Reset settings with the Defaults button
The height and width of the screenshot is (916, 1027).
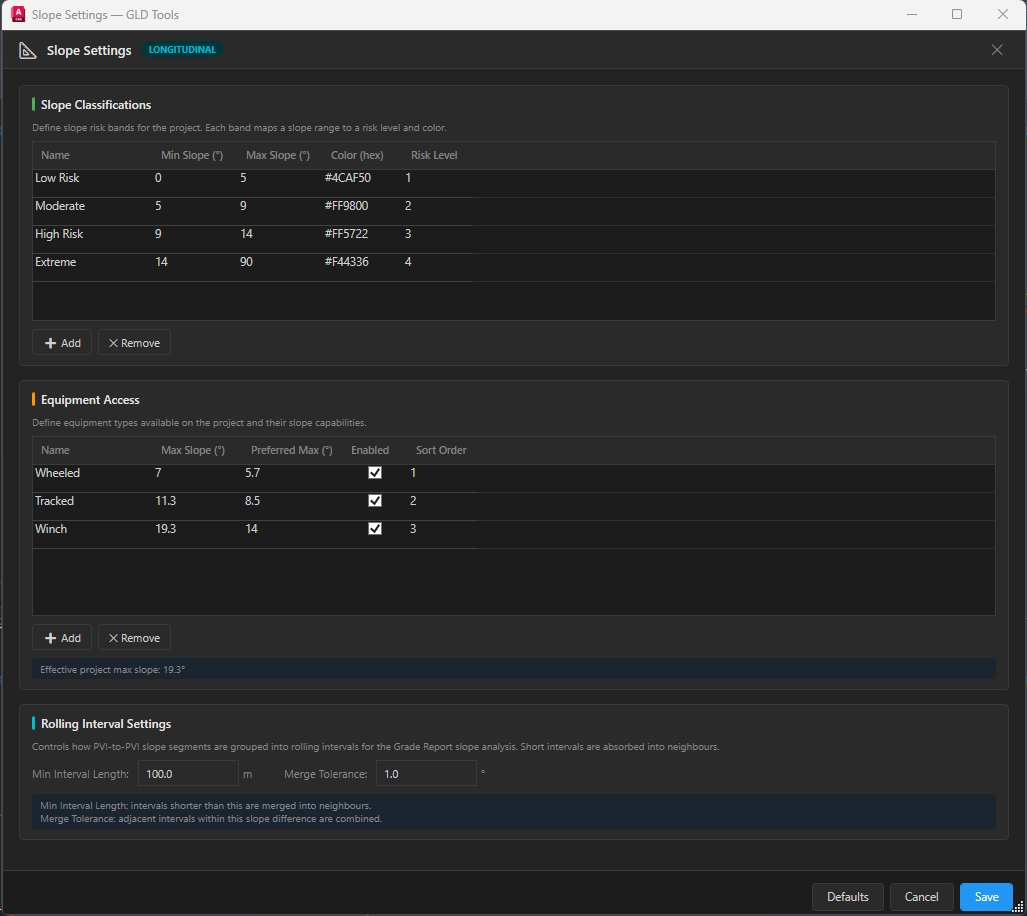[847, 897]
